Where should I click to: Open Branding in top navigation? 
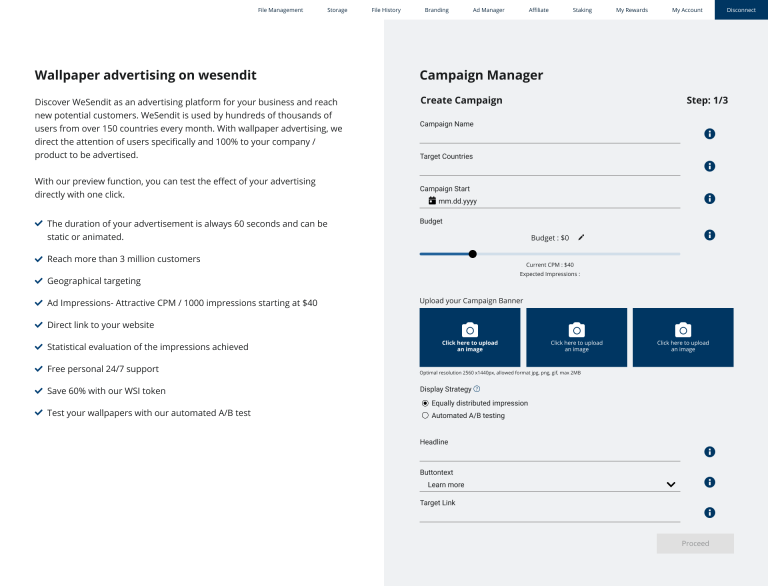click(436, 10)
